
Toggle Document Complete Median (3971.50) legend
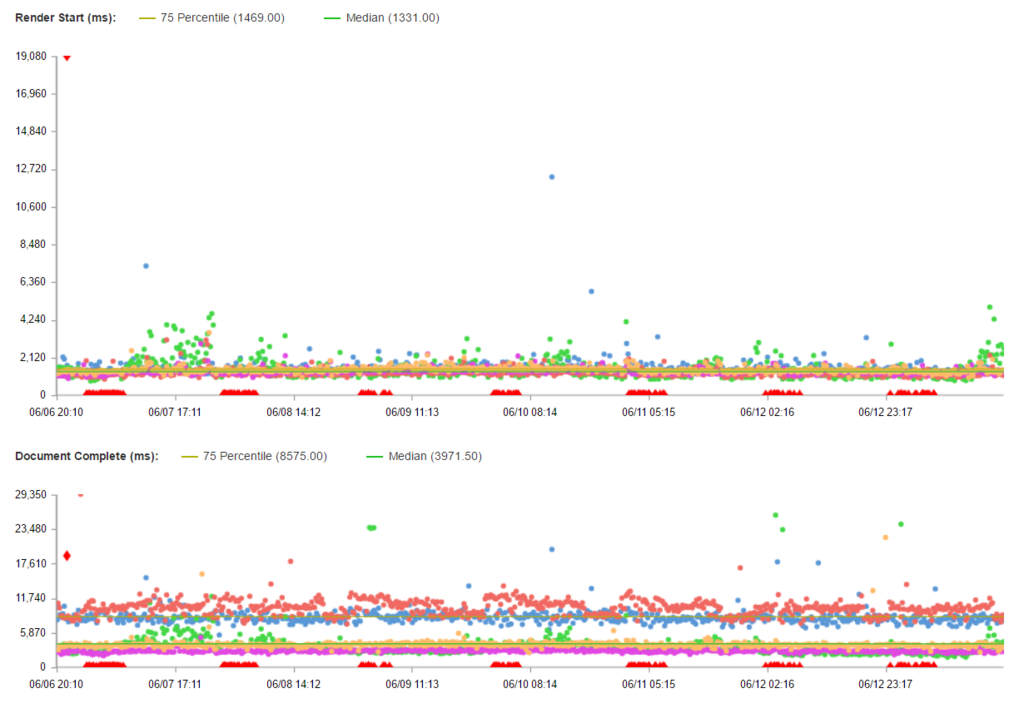[x=424, y=456]
